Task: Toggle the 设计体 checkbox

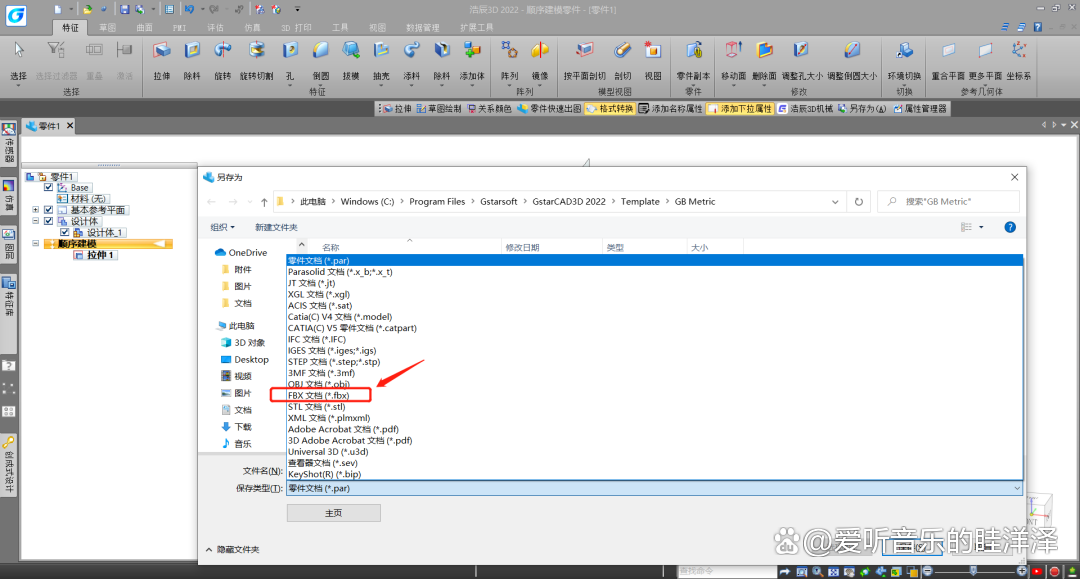Action: coord(48,221)
